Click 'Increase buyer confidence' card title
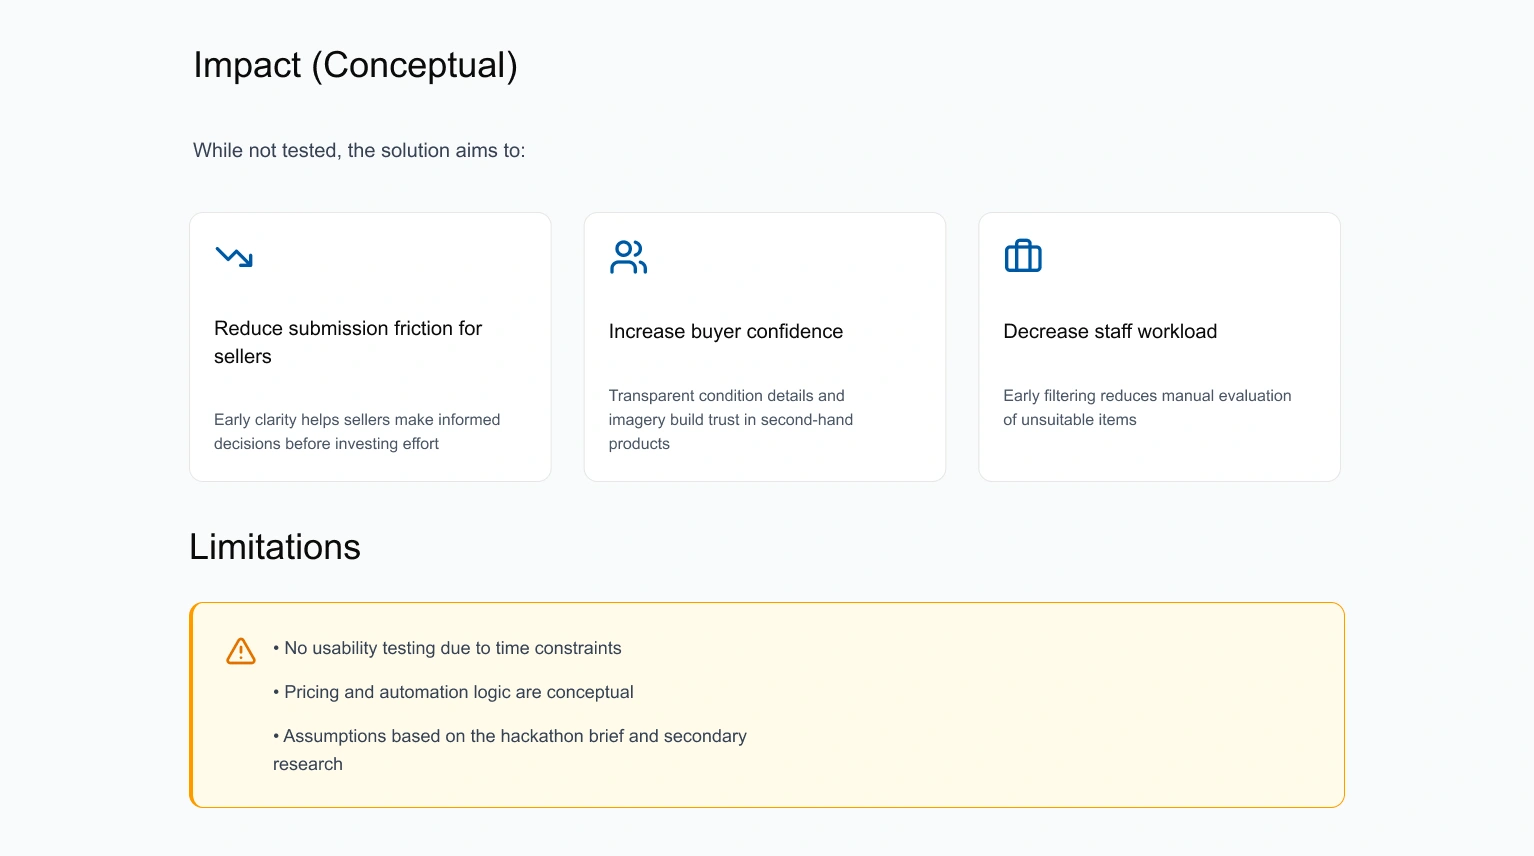This screenshot has height=856, width=1534. tap(726, 331)
